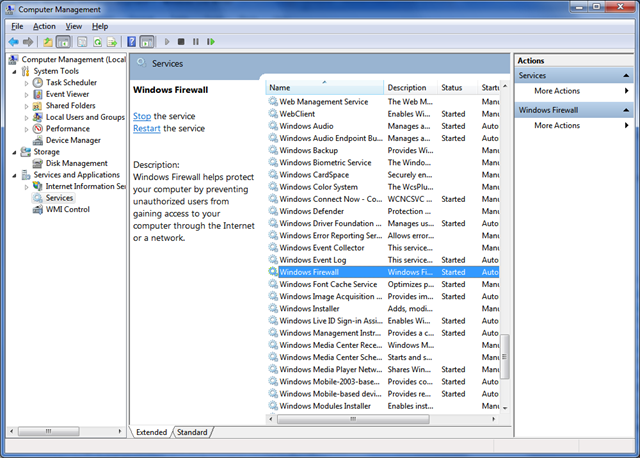The image size is (640, 458).
Task: Toggle Show/Hide Console Tree toolbar icon
Action: point(63,42)
